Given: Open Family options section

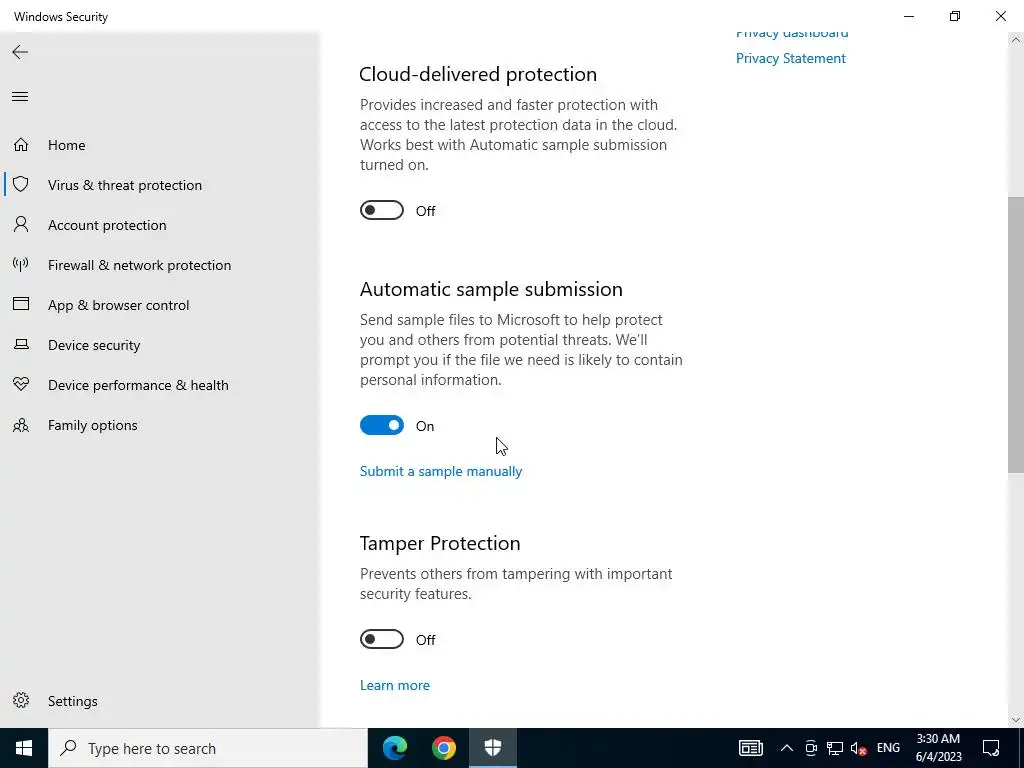Looking at the screenshot, I should (x=93, y=425).
